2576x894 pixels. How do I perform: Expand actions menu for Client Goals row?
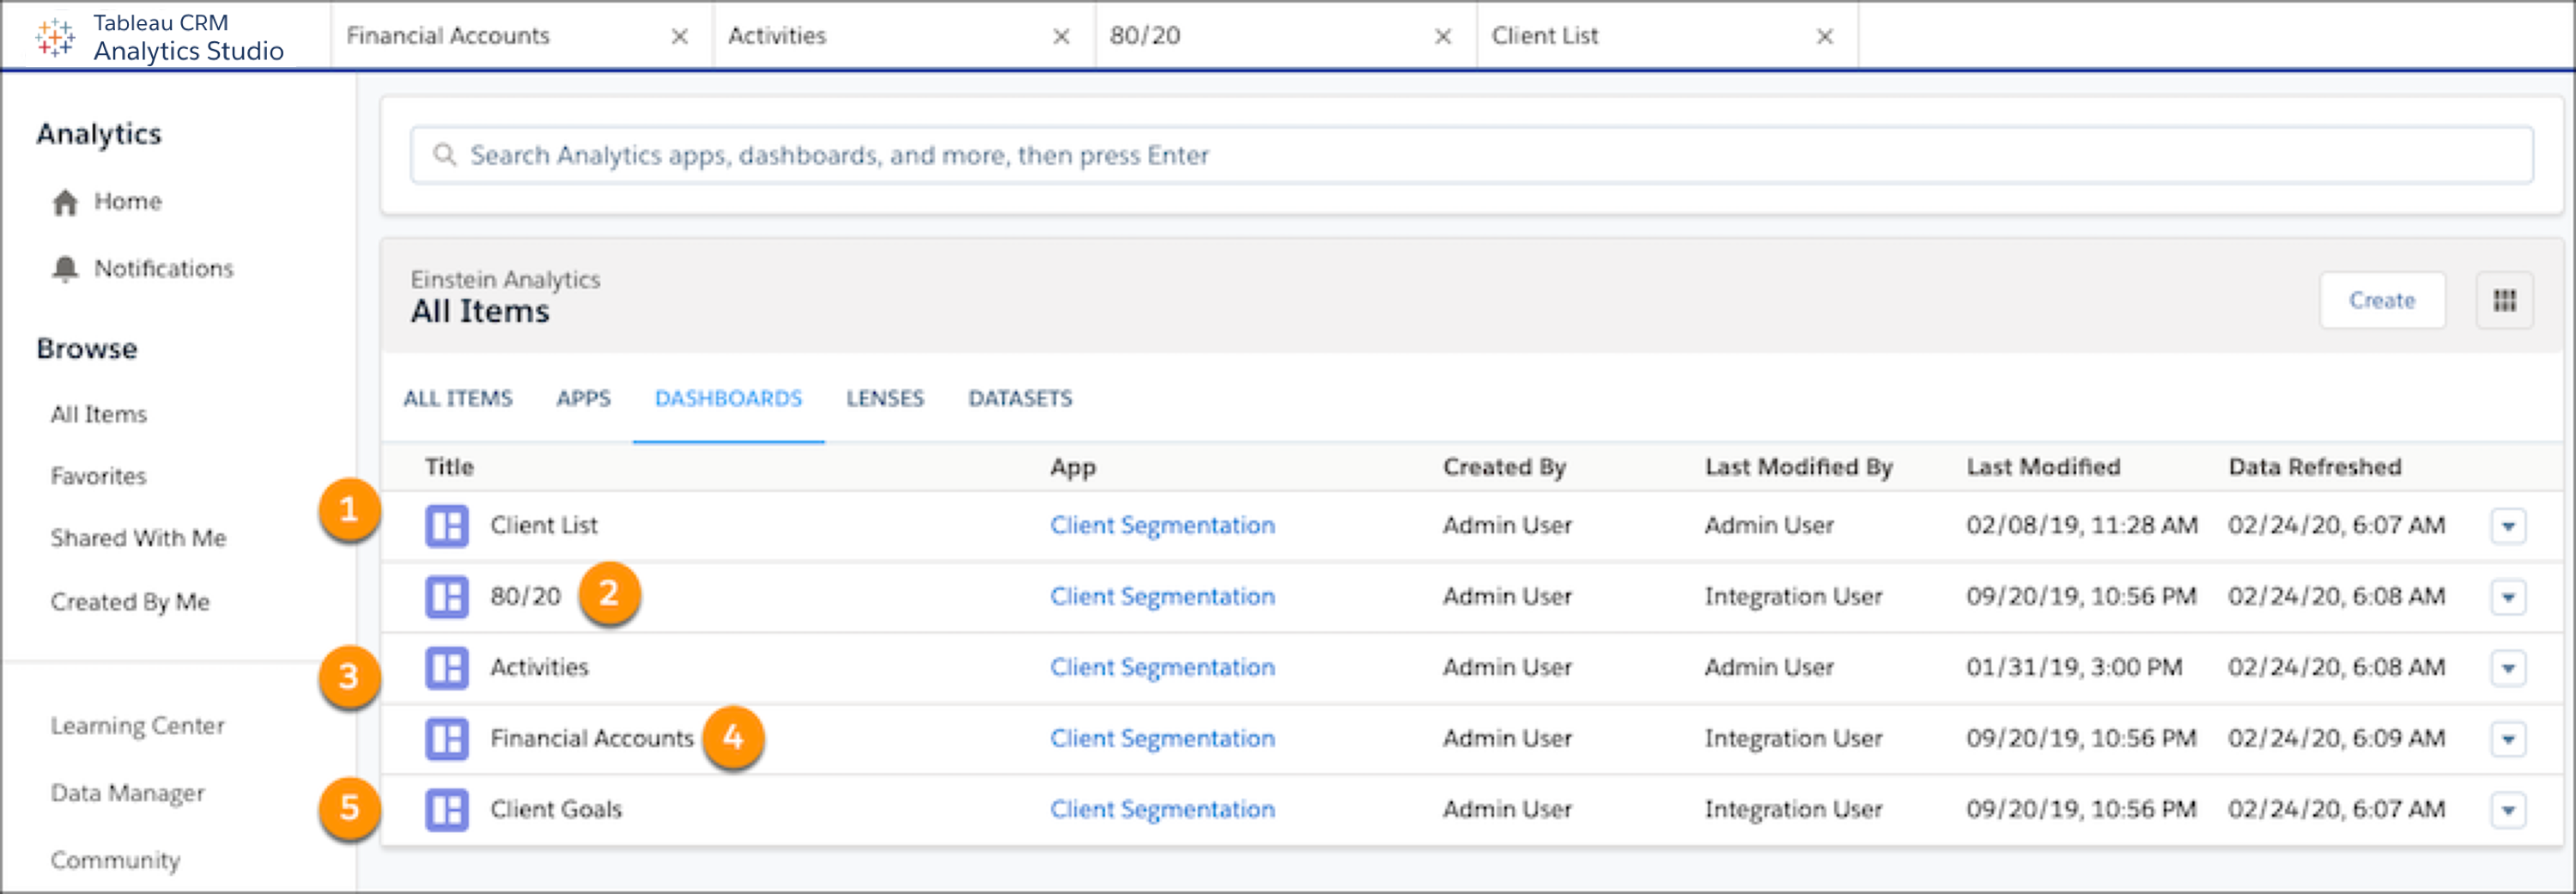pos(2508,810)
